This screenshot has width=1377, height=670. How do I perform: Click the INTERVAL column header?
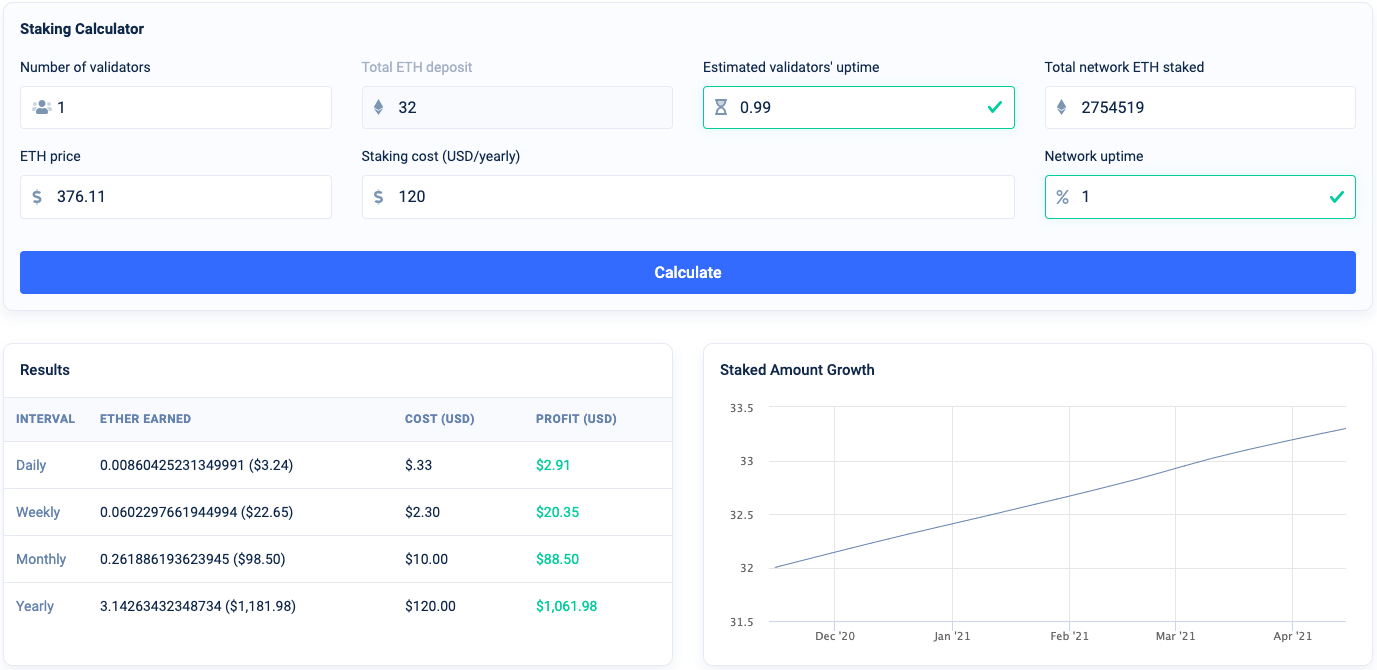click(45, 419)
